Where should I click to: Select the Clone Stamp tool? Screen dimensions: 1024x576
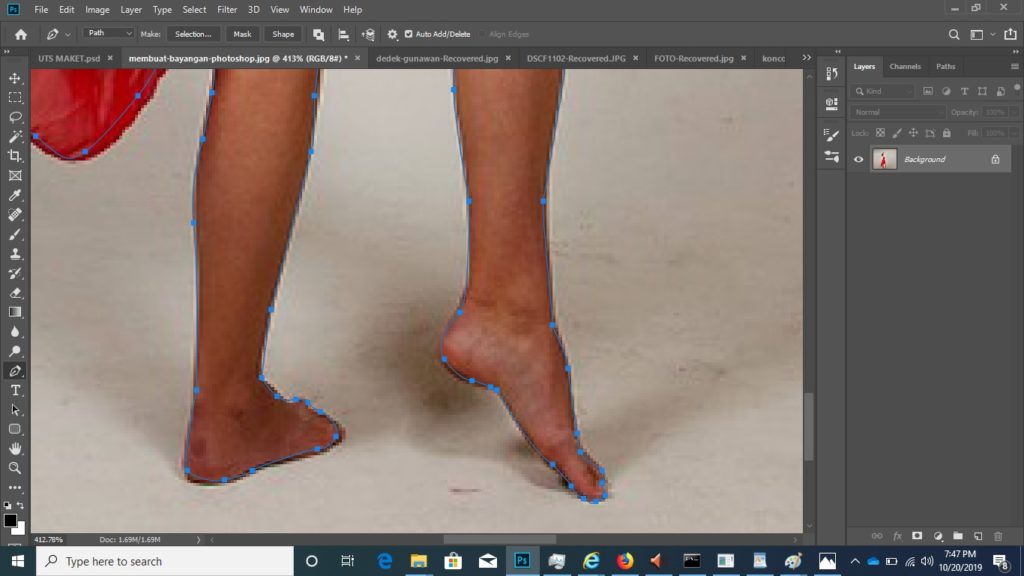15,254
